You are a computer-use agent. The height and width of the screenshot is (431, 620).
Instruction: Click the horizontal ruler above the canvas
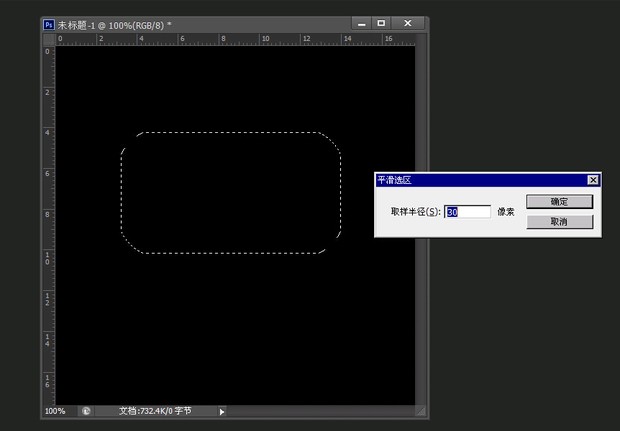pos(230,39)
